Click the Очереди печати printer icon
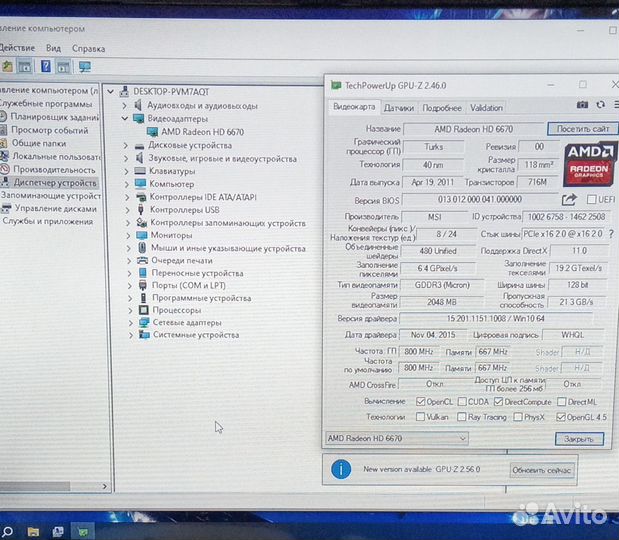Image resolution: width=619 pixels, height=540 pixels. (x=142, y=261)
